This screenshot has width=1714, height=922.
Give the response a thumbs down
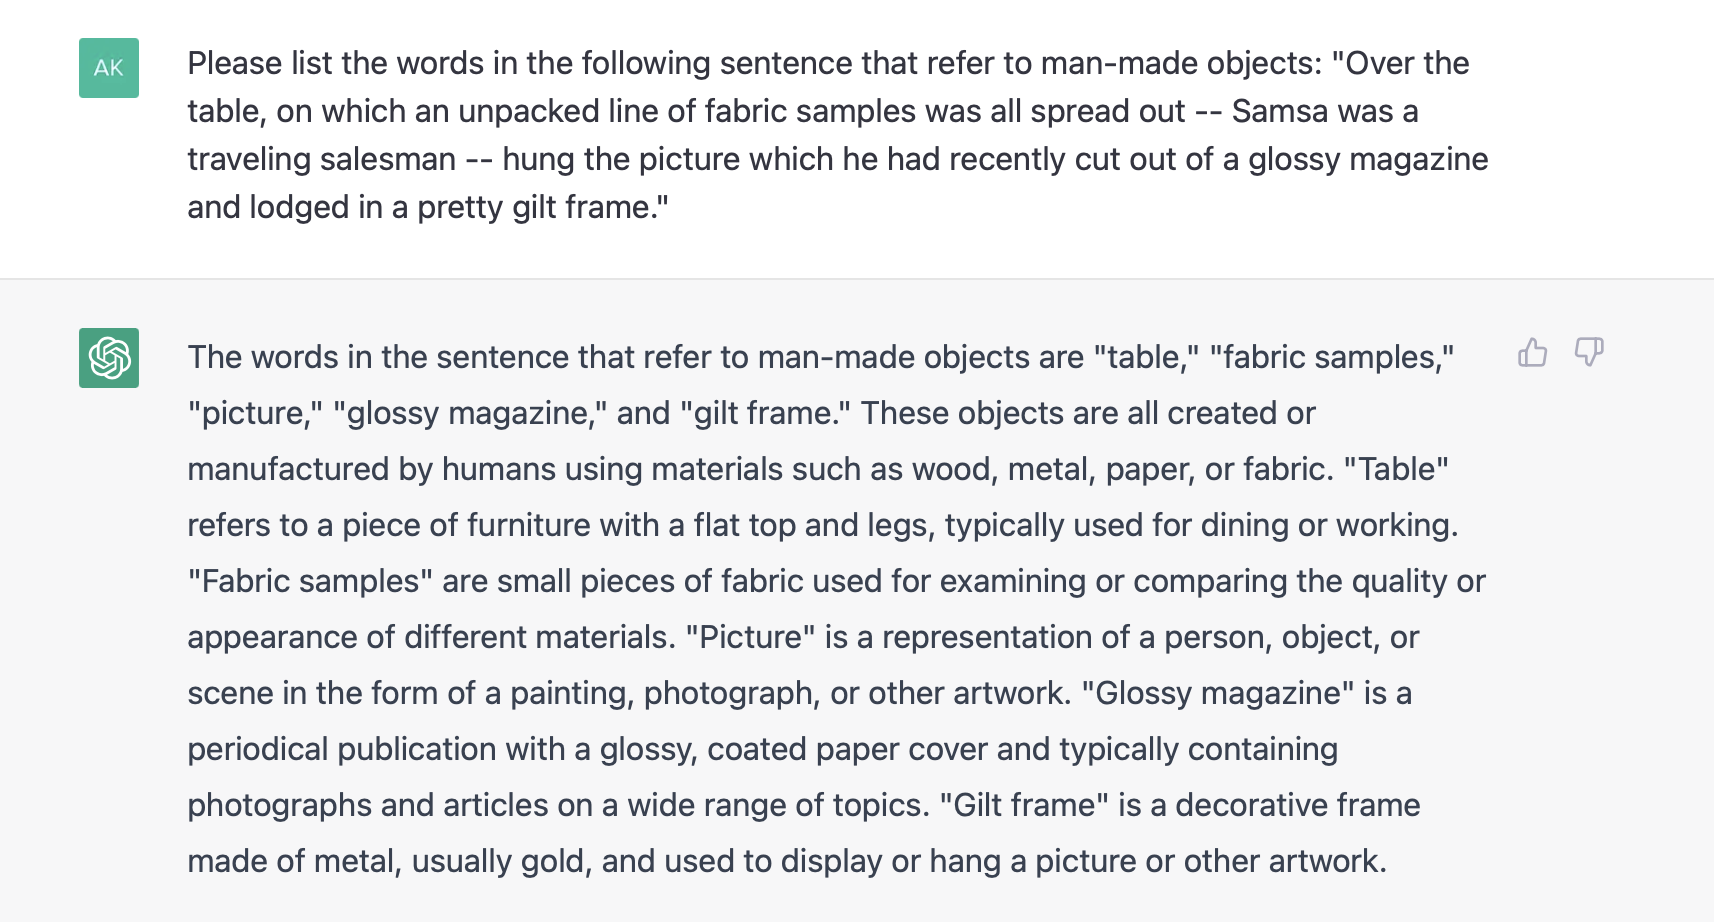(1589, 352)
